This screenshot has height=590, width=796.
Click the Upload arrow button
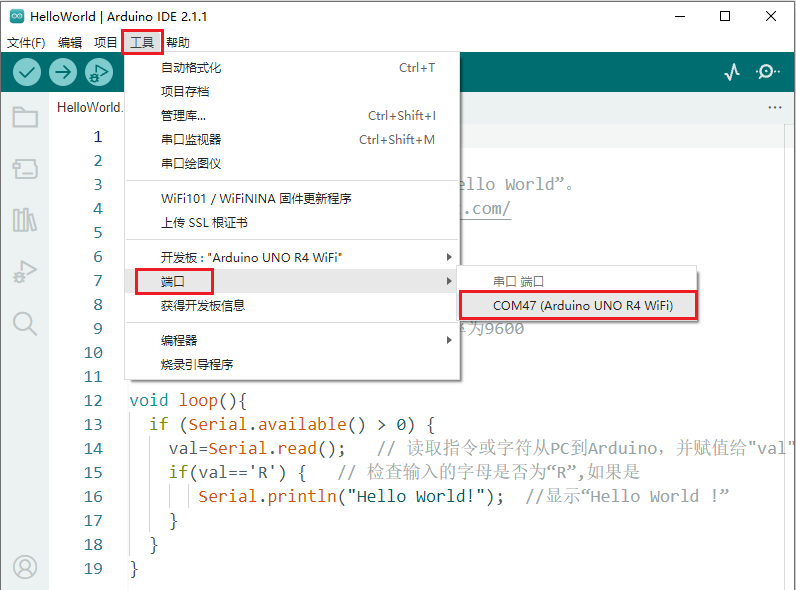pos(63,72)
